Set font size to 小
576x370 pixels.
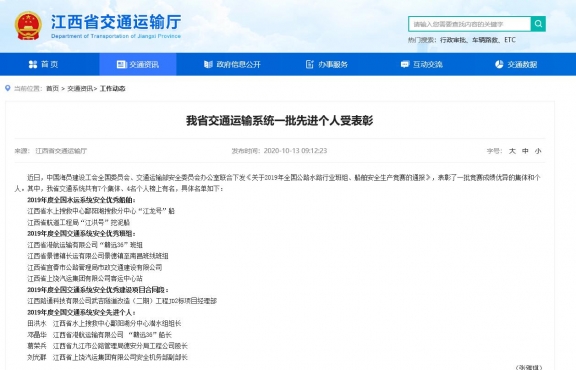[x=538, y=151]
